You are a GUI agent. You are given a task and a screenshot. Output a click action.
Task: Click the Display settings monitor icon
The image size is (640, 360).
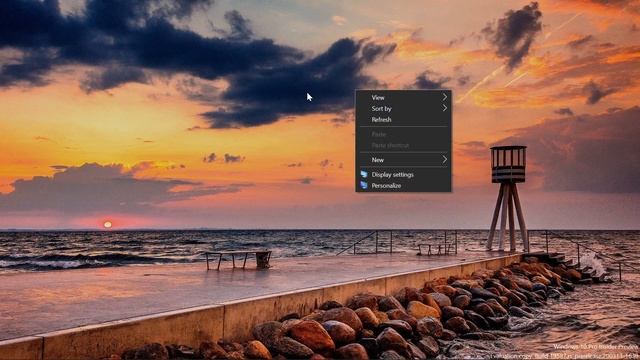click(364, 174)
